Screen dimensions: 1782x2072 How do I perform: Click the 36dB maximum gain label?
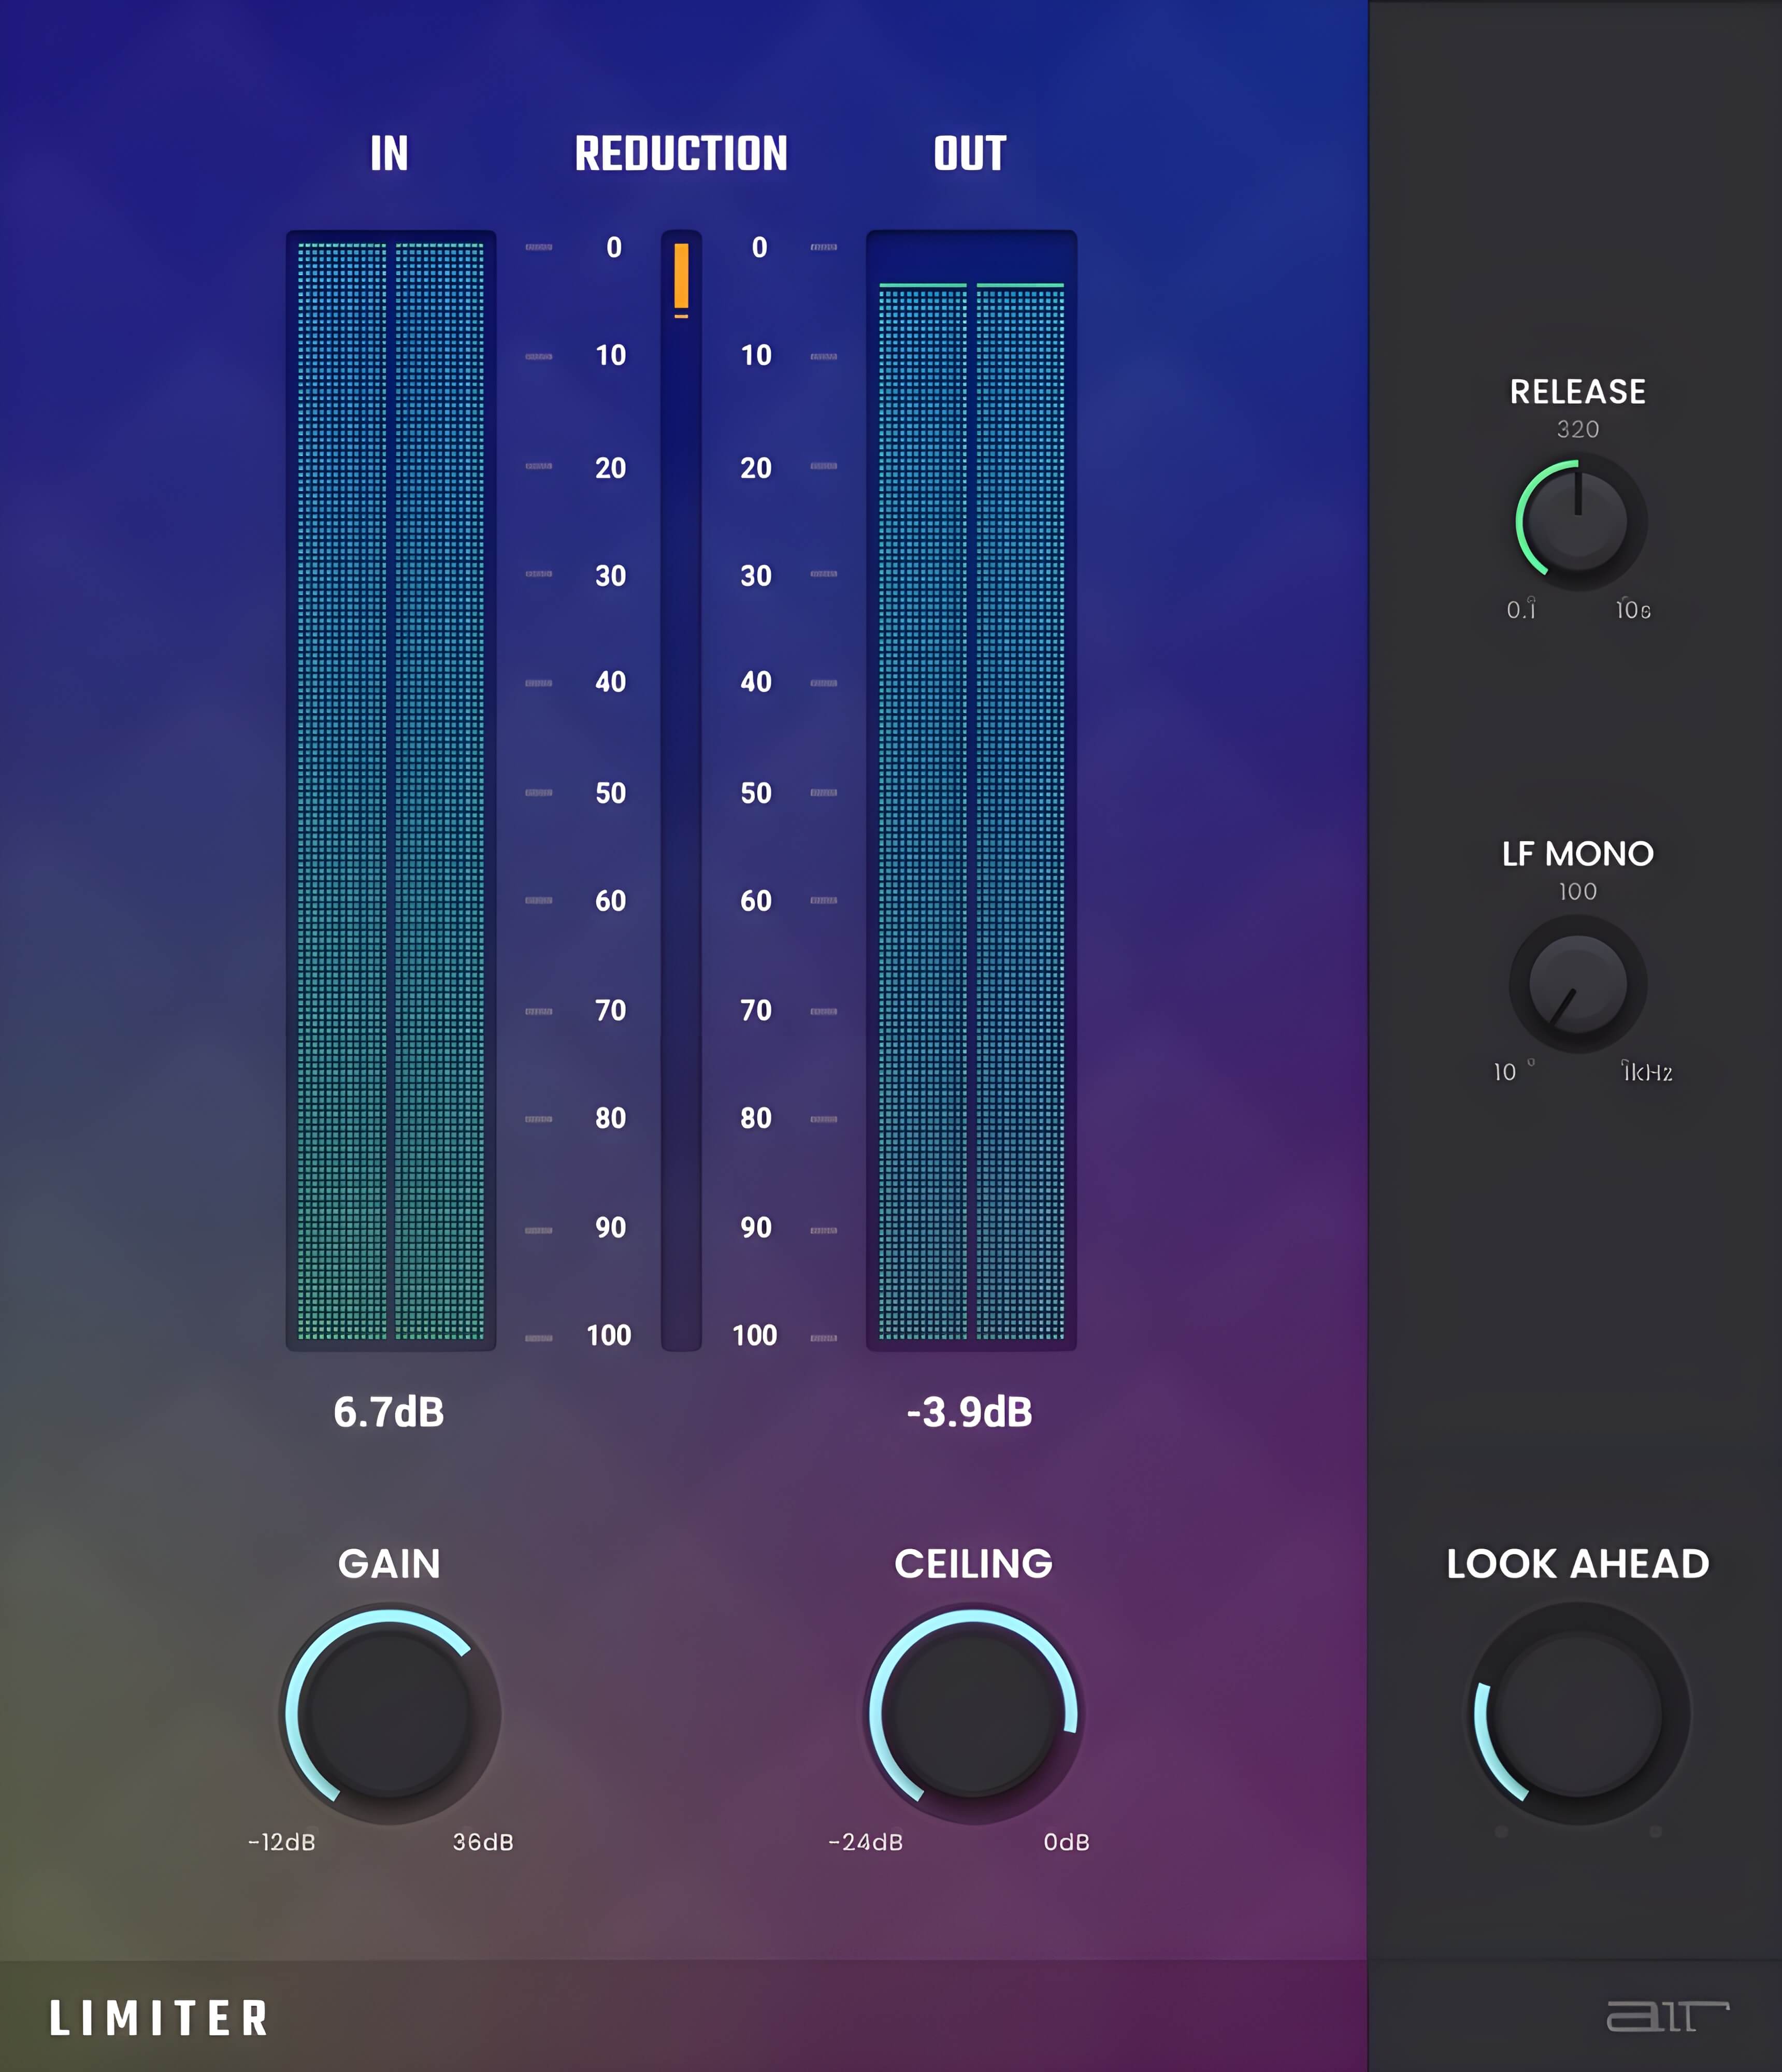483,1842
